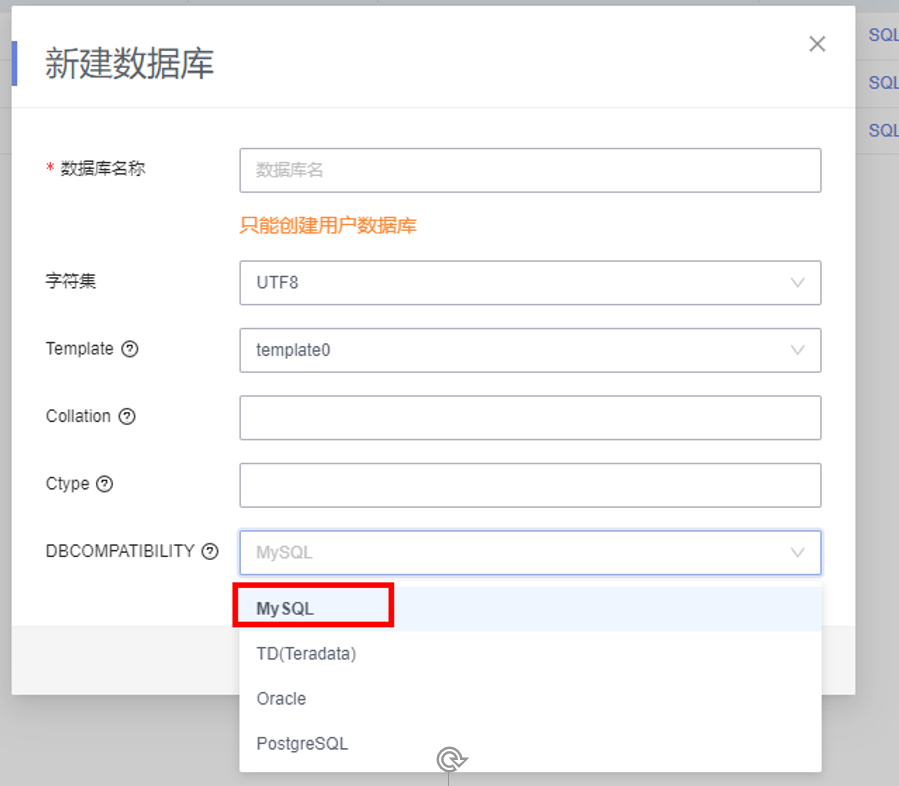Select MySQL from compatibility list

pyautogui.click(x=530, y=608)
